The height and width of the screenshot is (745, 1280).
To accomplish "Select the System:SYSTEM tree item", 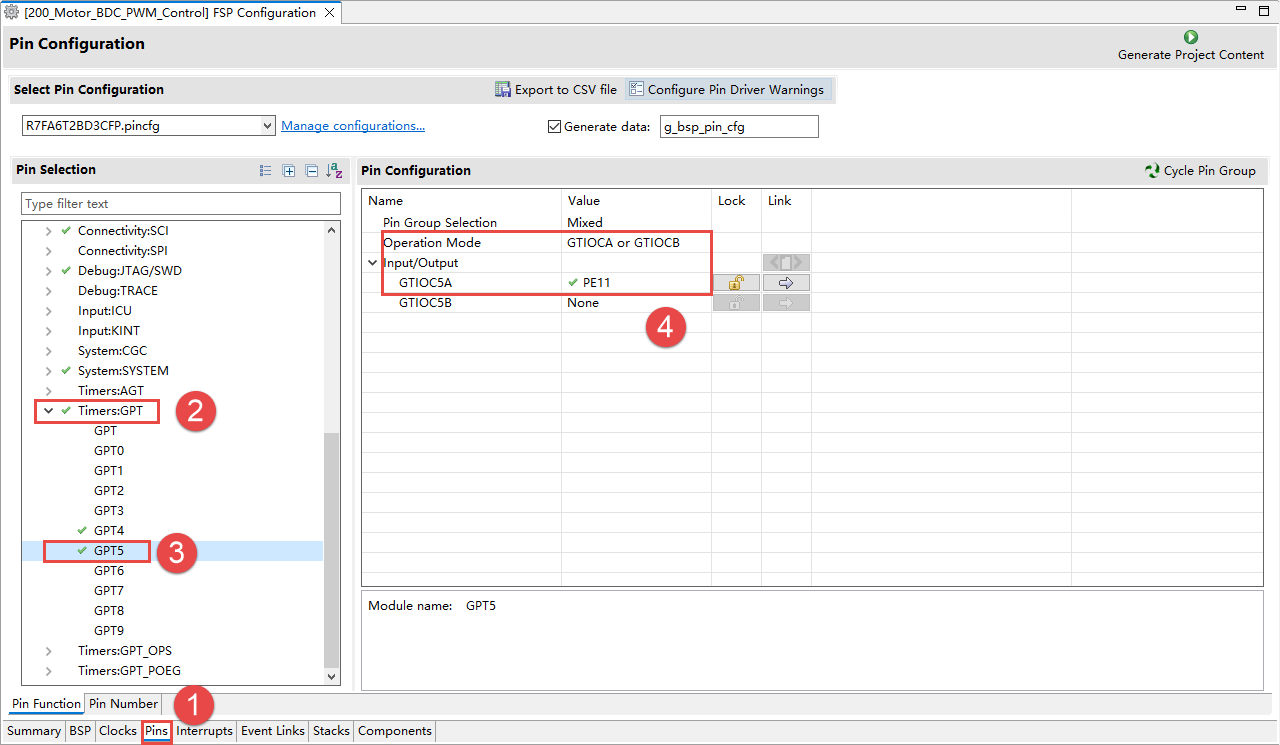I will (123, 371).
